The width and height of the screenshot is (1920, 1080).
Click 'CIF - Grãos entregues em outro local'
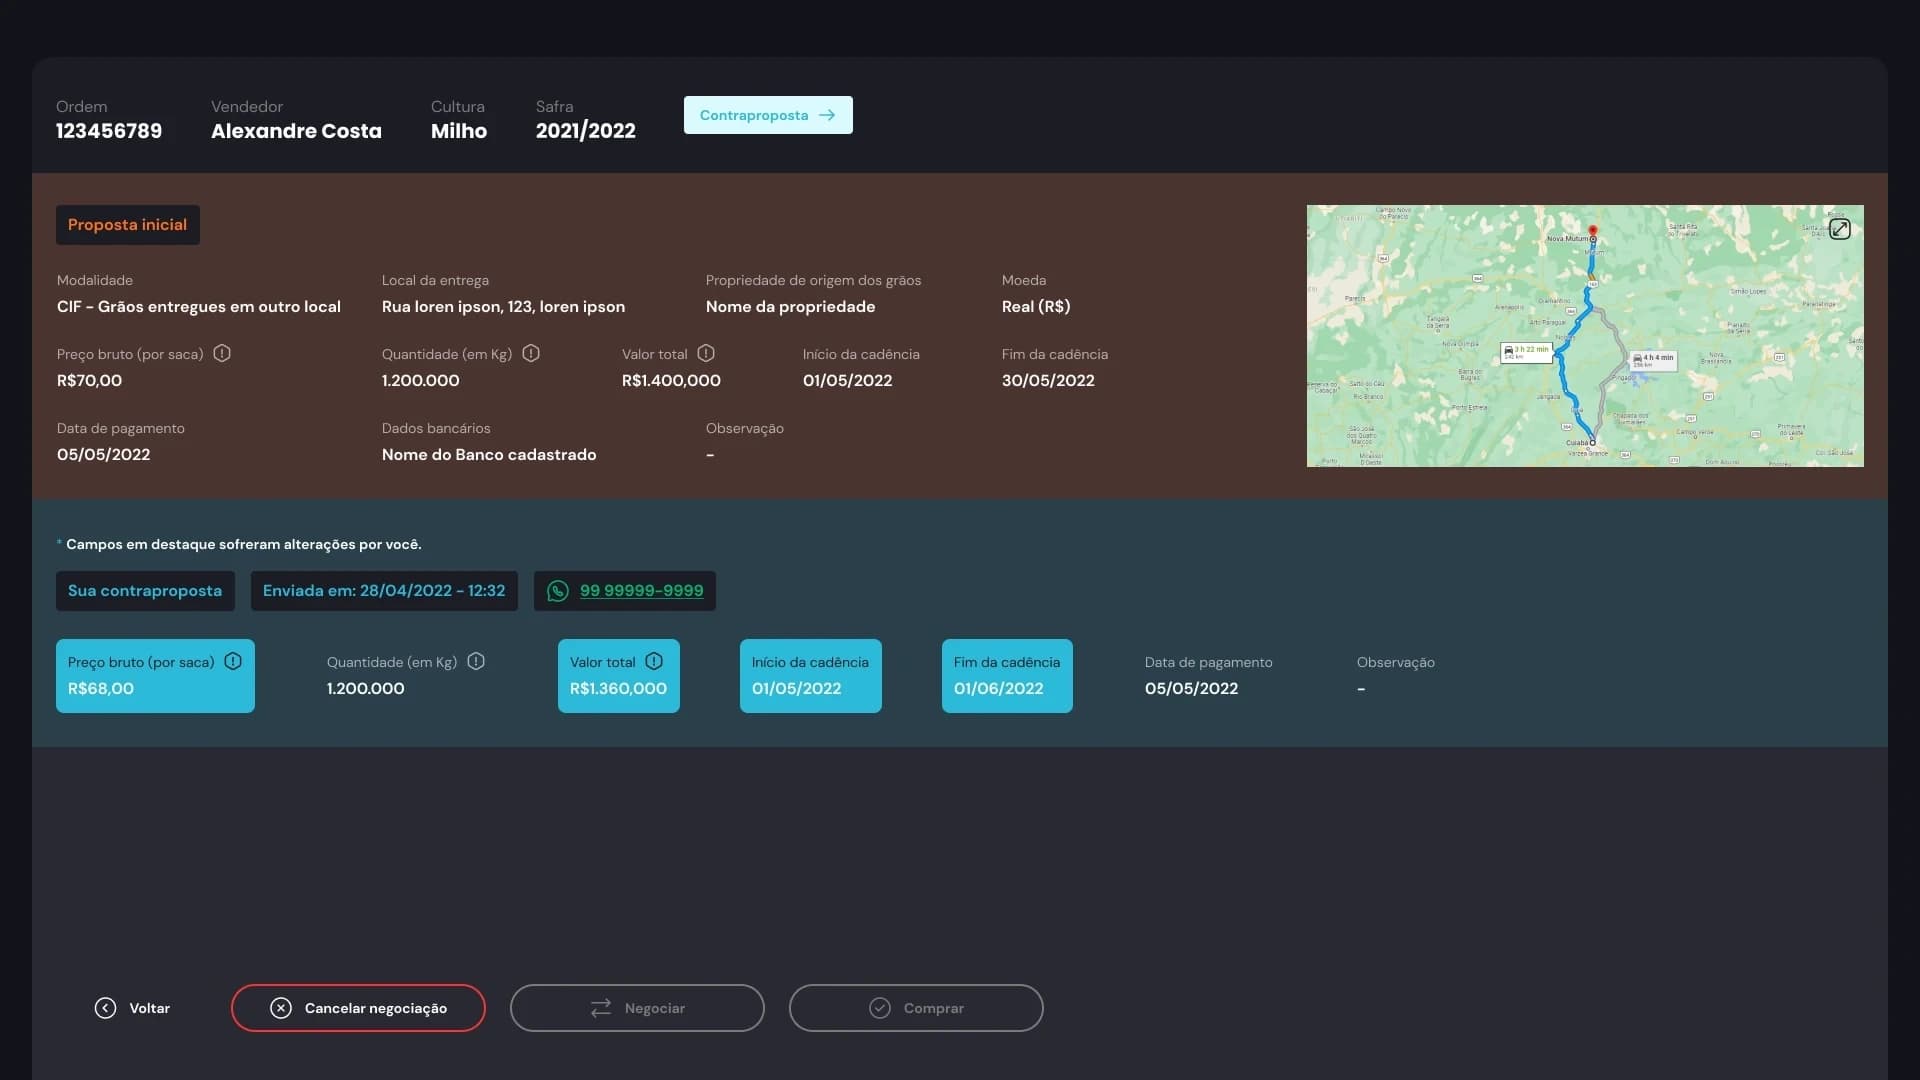click(x=199, y=307)
